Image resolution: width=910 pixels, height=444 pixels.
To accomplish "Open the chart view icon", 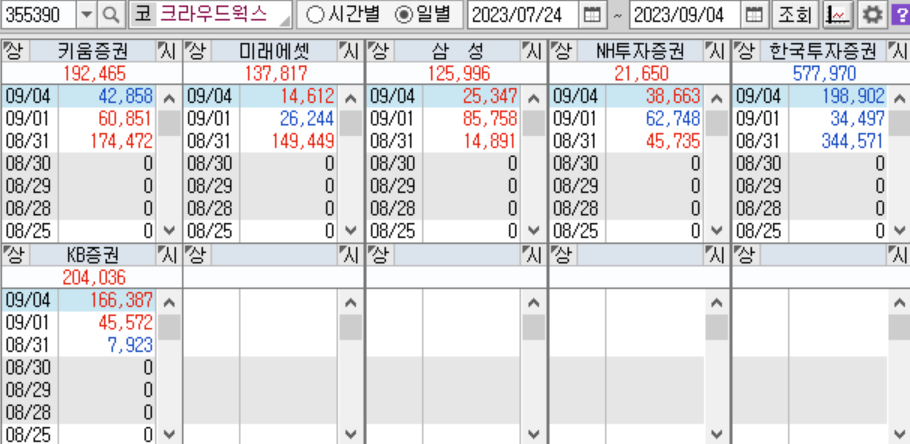I will pos(837,15).
